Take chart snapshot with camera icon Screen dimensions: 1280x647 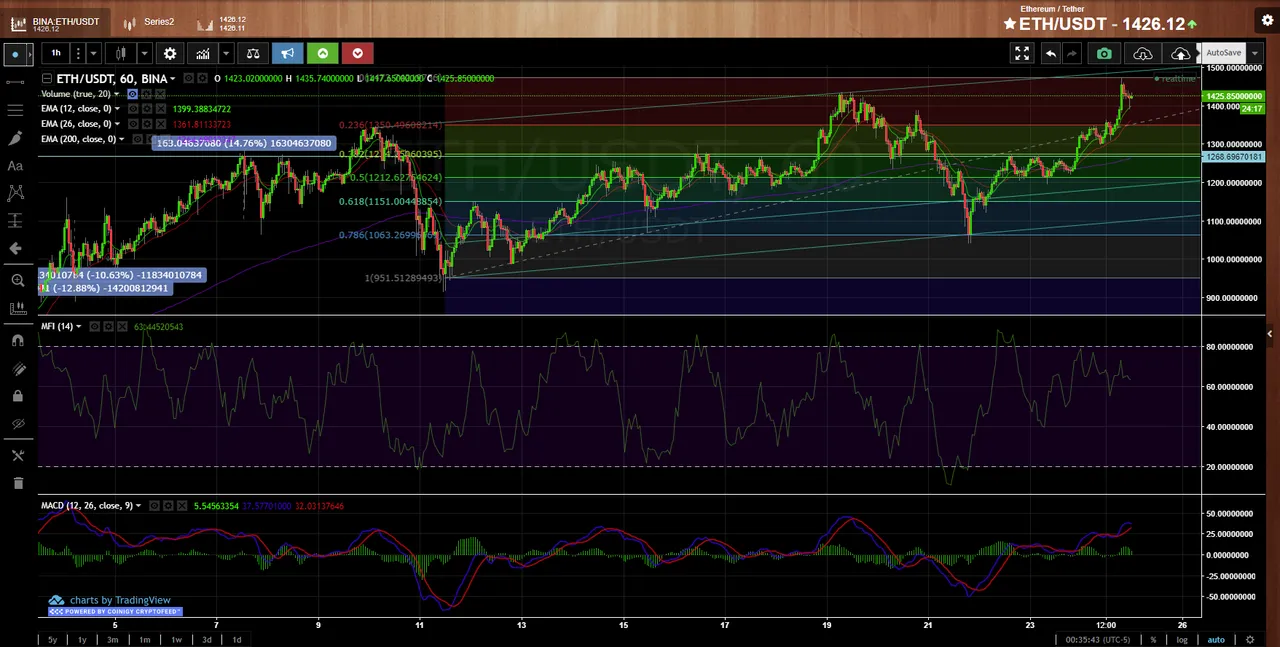[x=1104, y=53]
